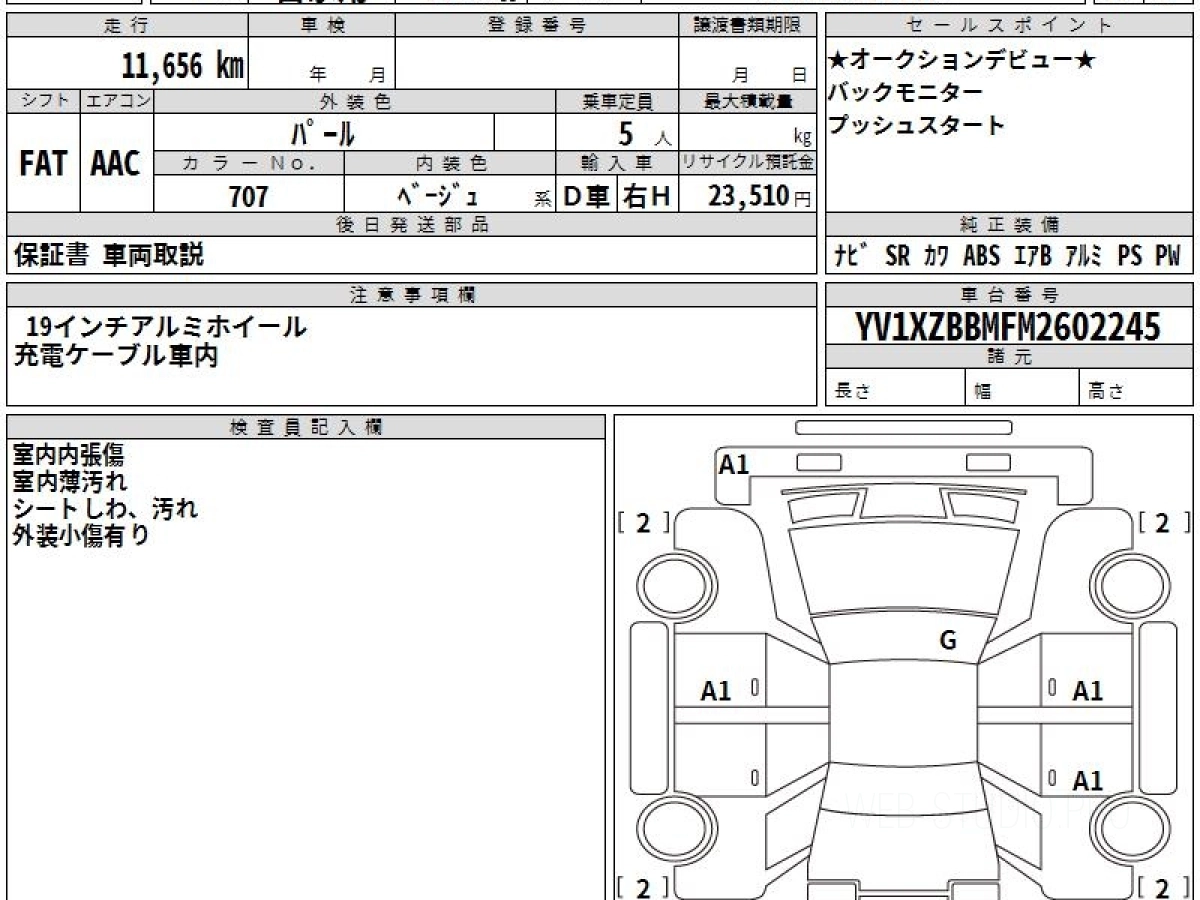Click the プッシュスタート sales point
This screenshot has height=900, width=1200.
tap(916, 126)
